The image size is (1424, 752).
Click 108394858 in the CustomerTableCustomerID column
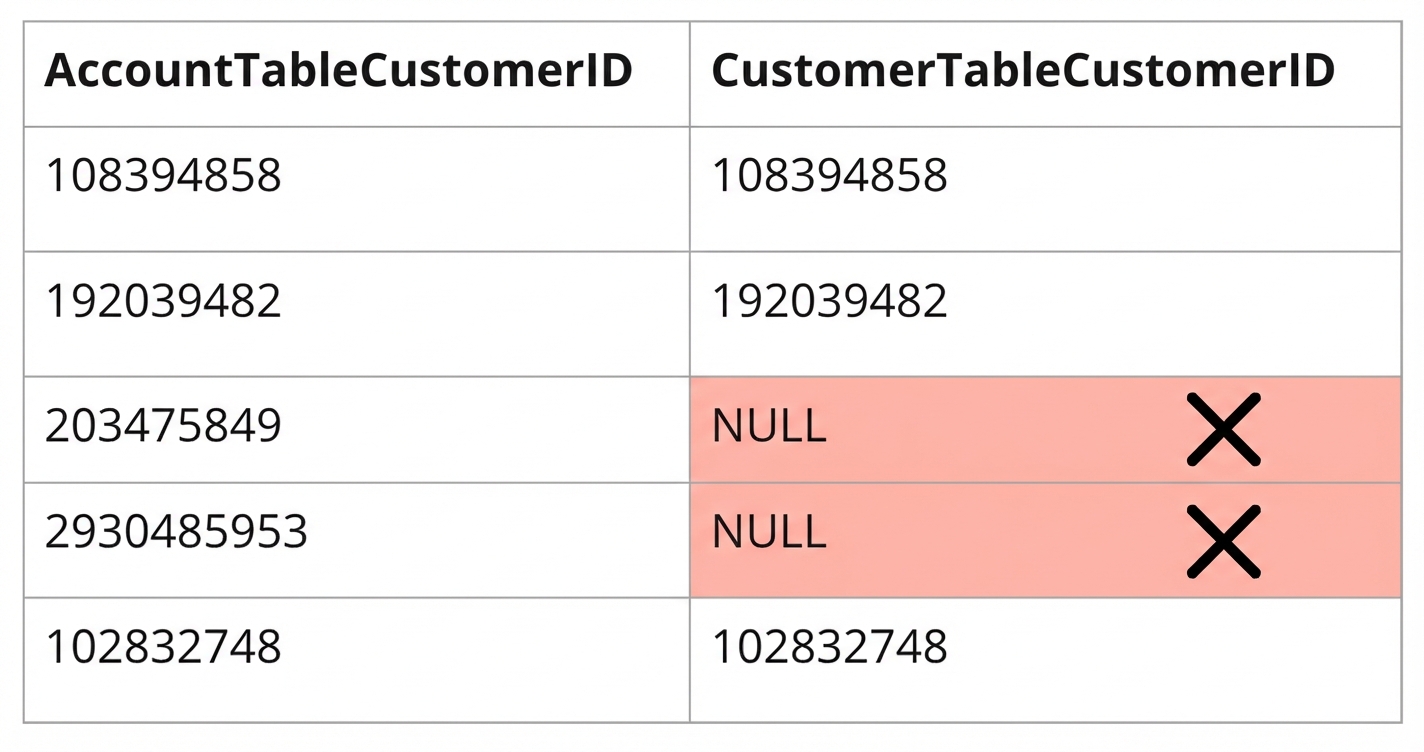829,177
